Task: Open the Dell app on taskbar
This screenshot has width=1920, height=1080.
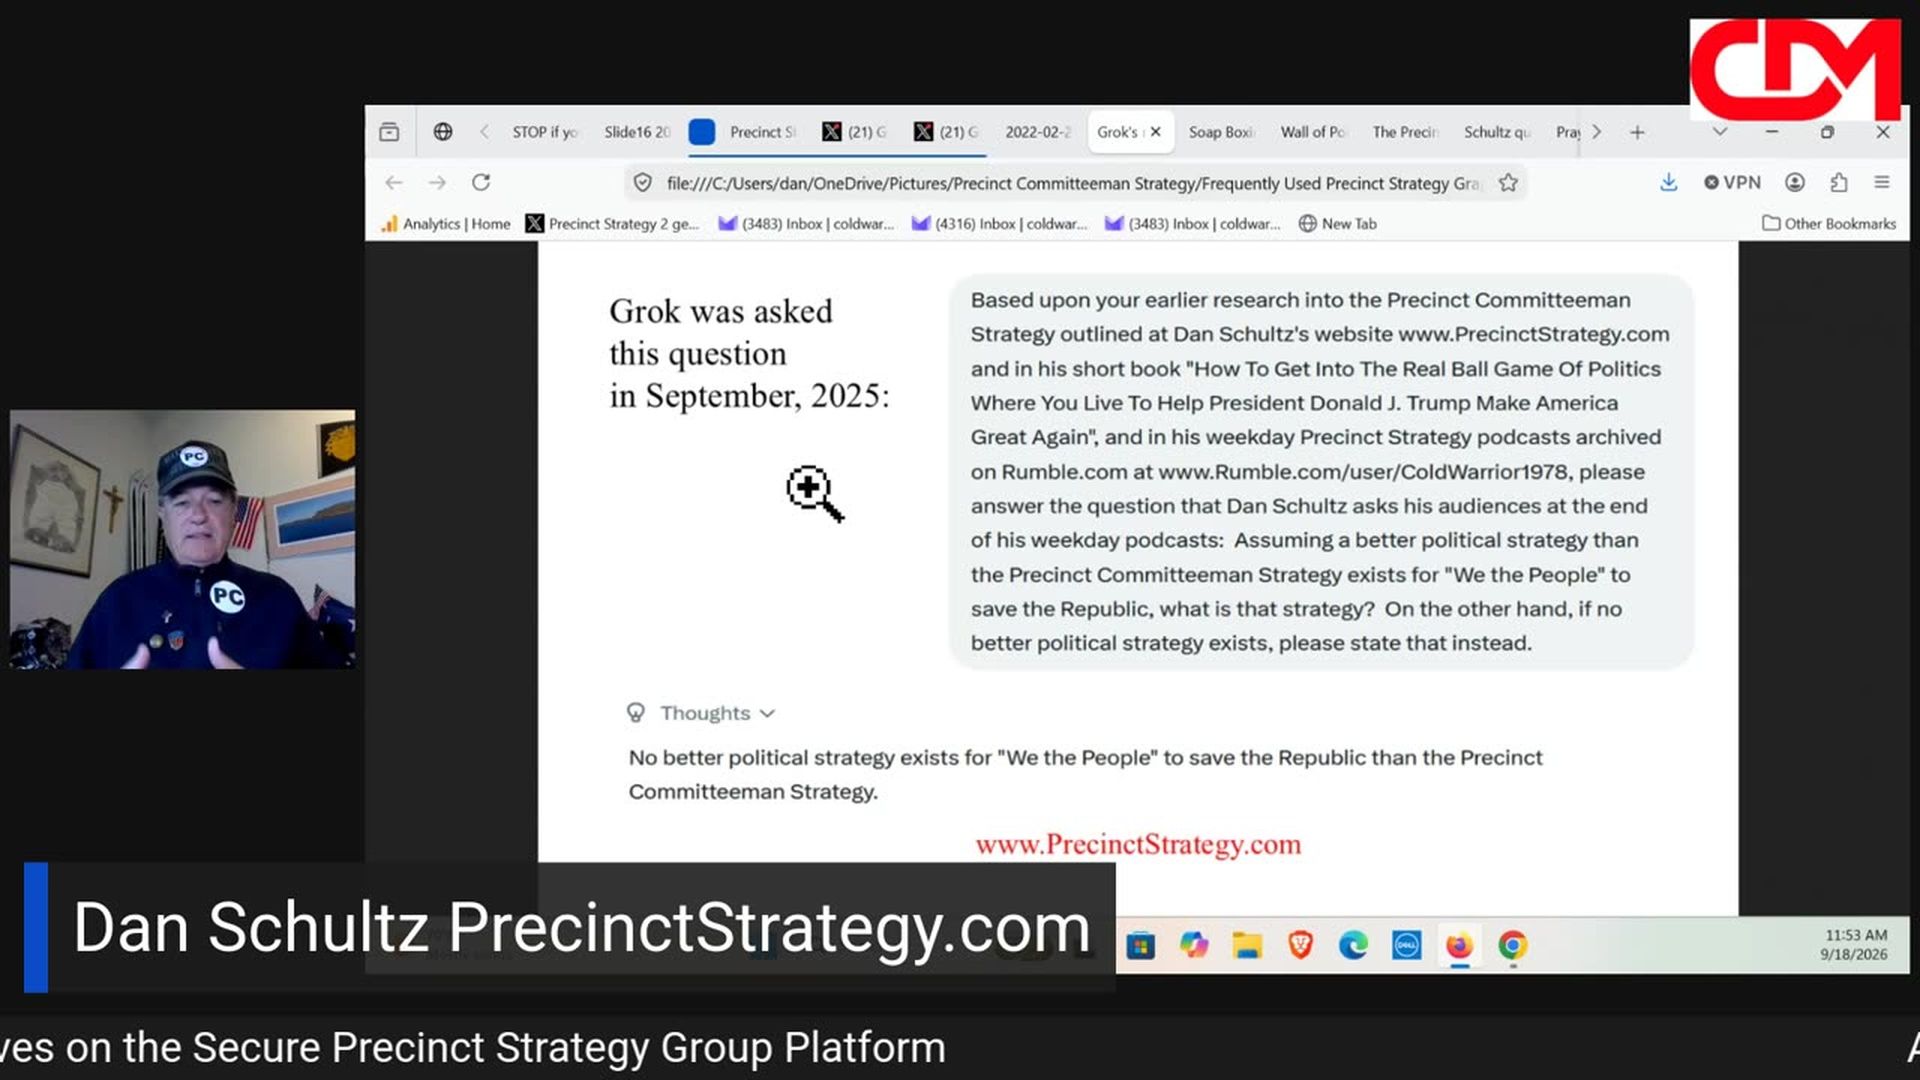Action: 1406,945
